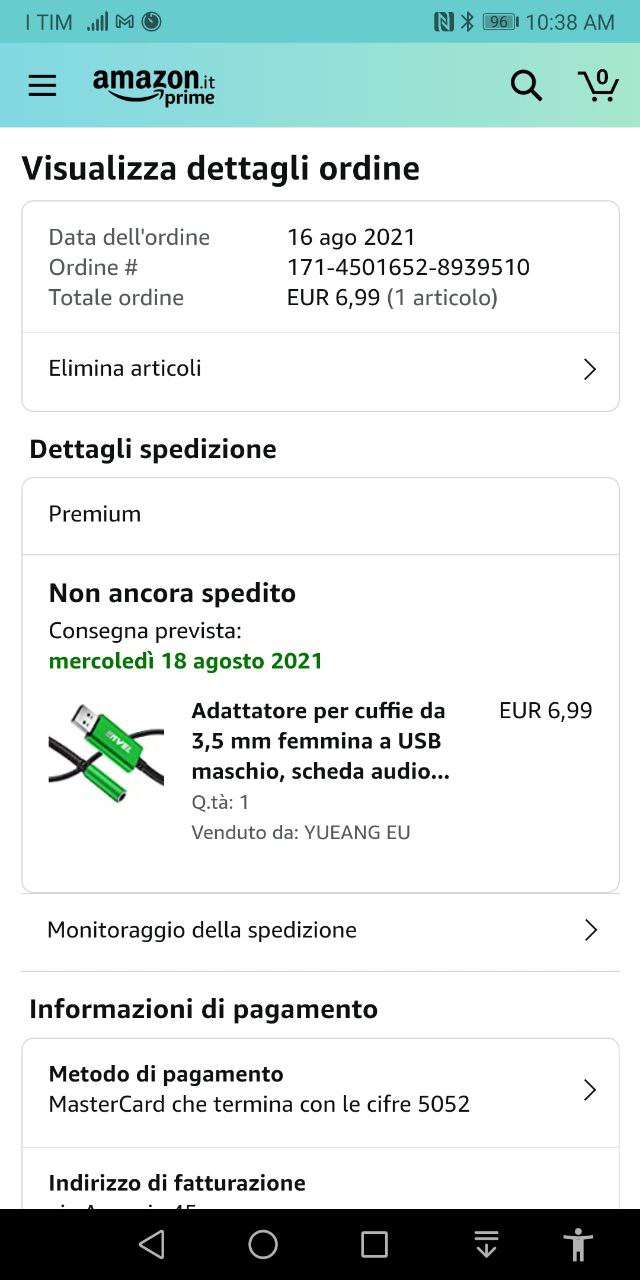This screenshot has width=640, height=1280.
Task: Open the search magnifier icon
Action: tap(526, 86)
